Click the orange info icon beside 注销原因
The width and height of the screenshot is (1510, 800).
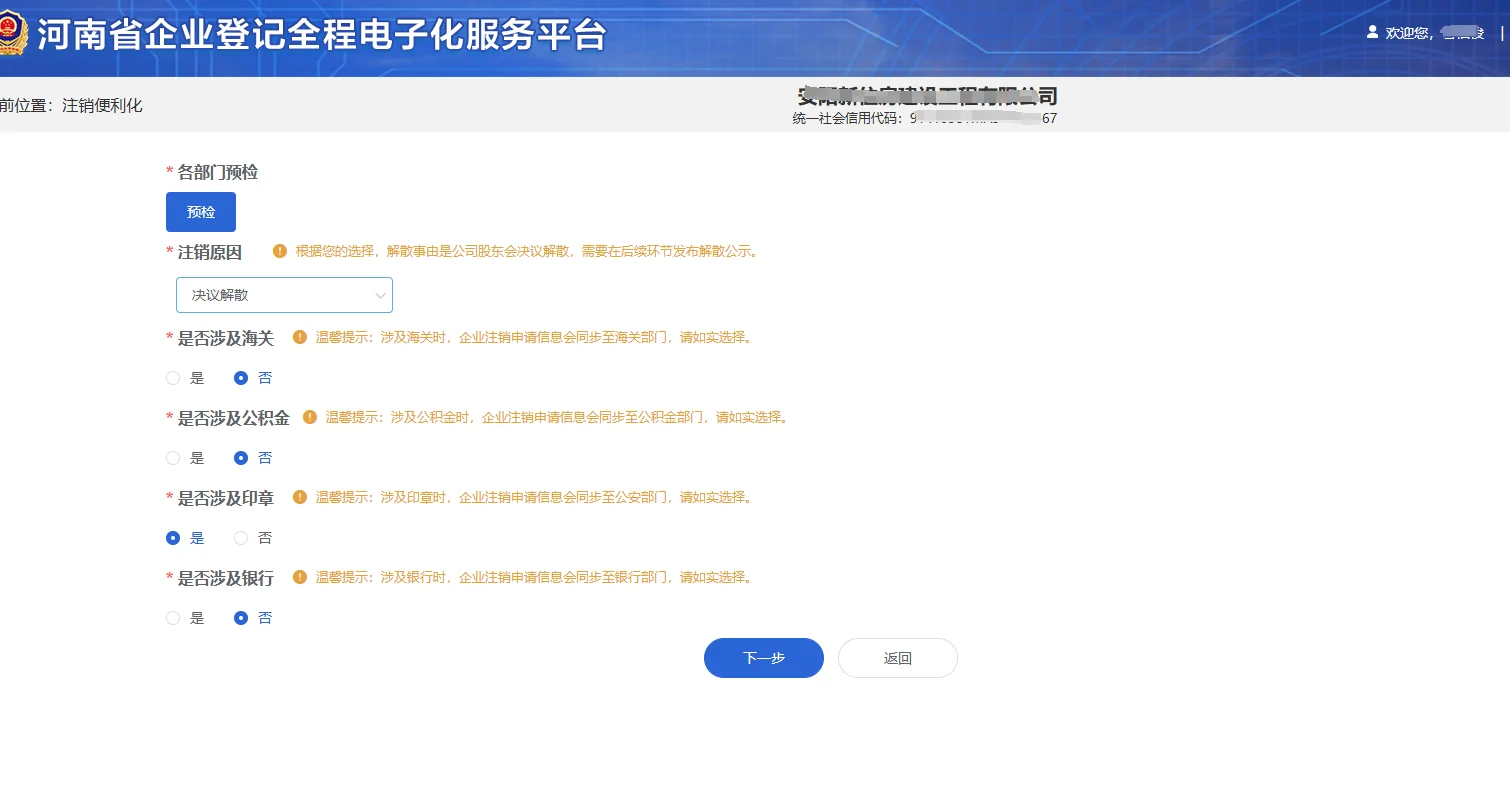pyautogui.click(x=278, y=252)
